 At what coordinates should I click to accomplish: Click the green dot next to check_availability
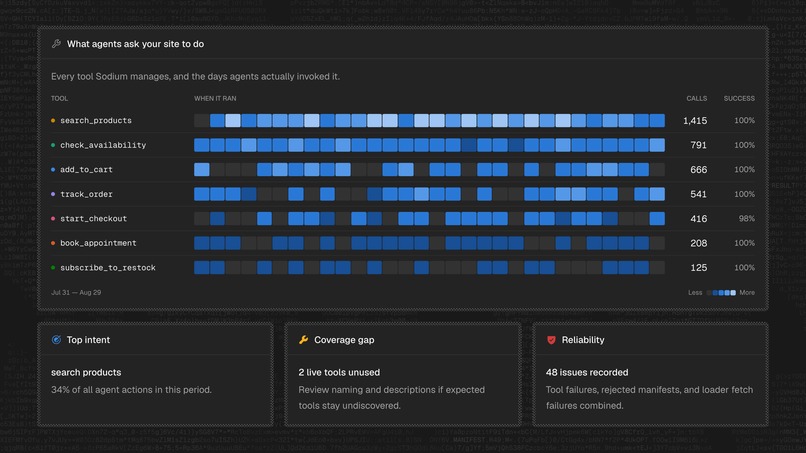coord(53,145)
